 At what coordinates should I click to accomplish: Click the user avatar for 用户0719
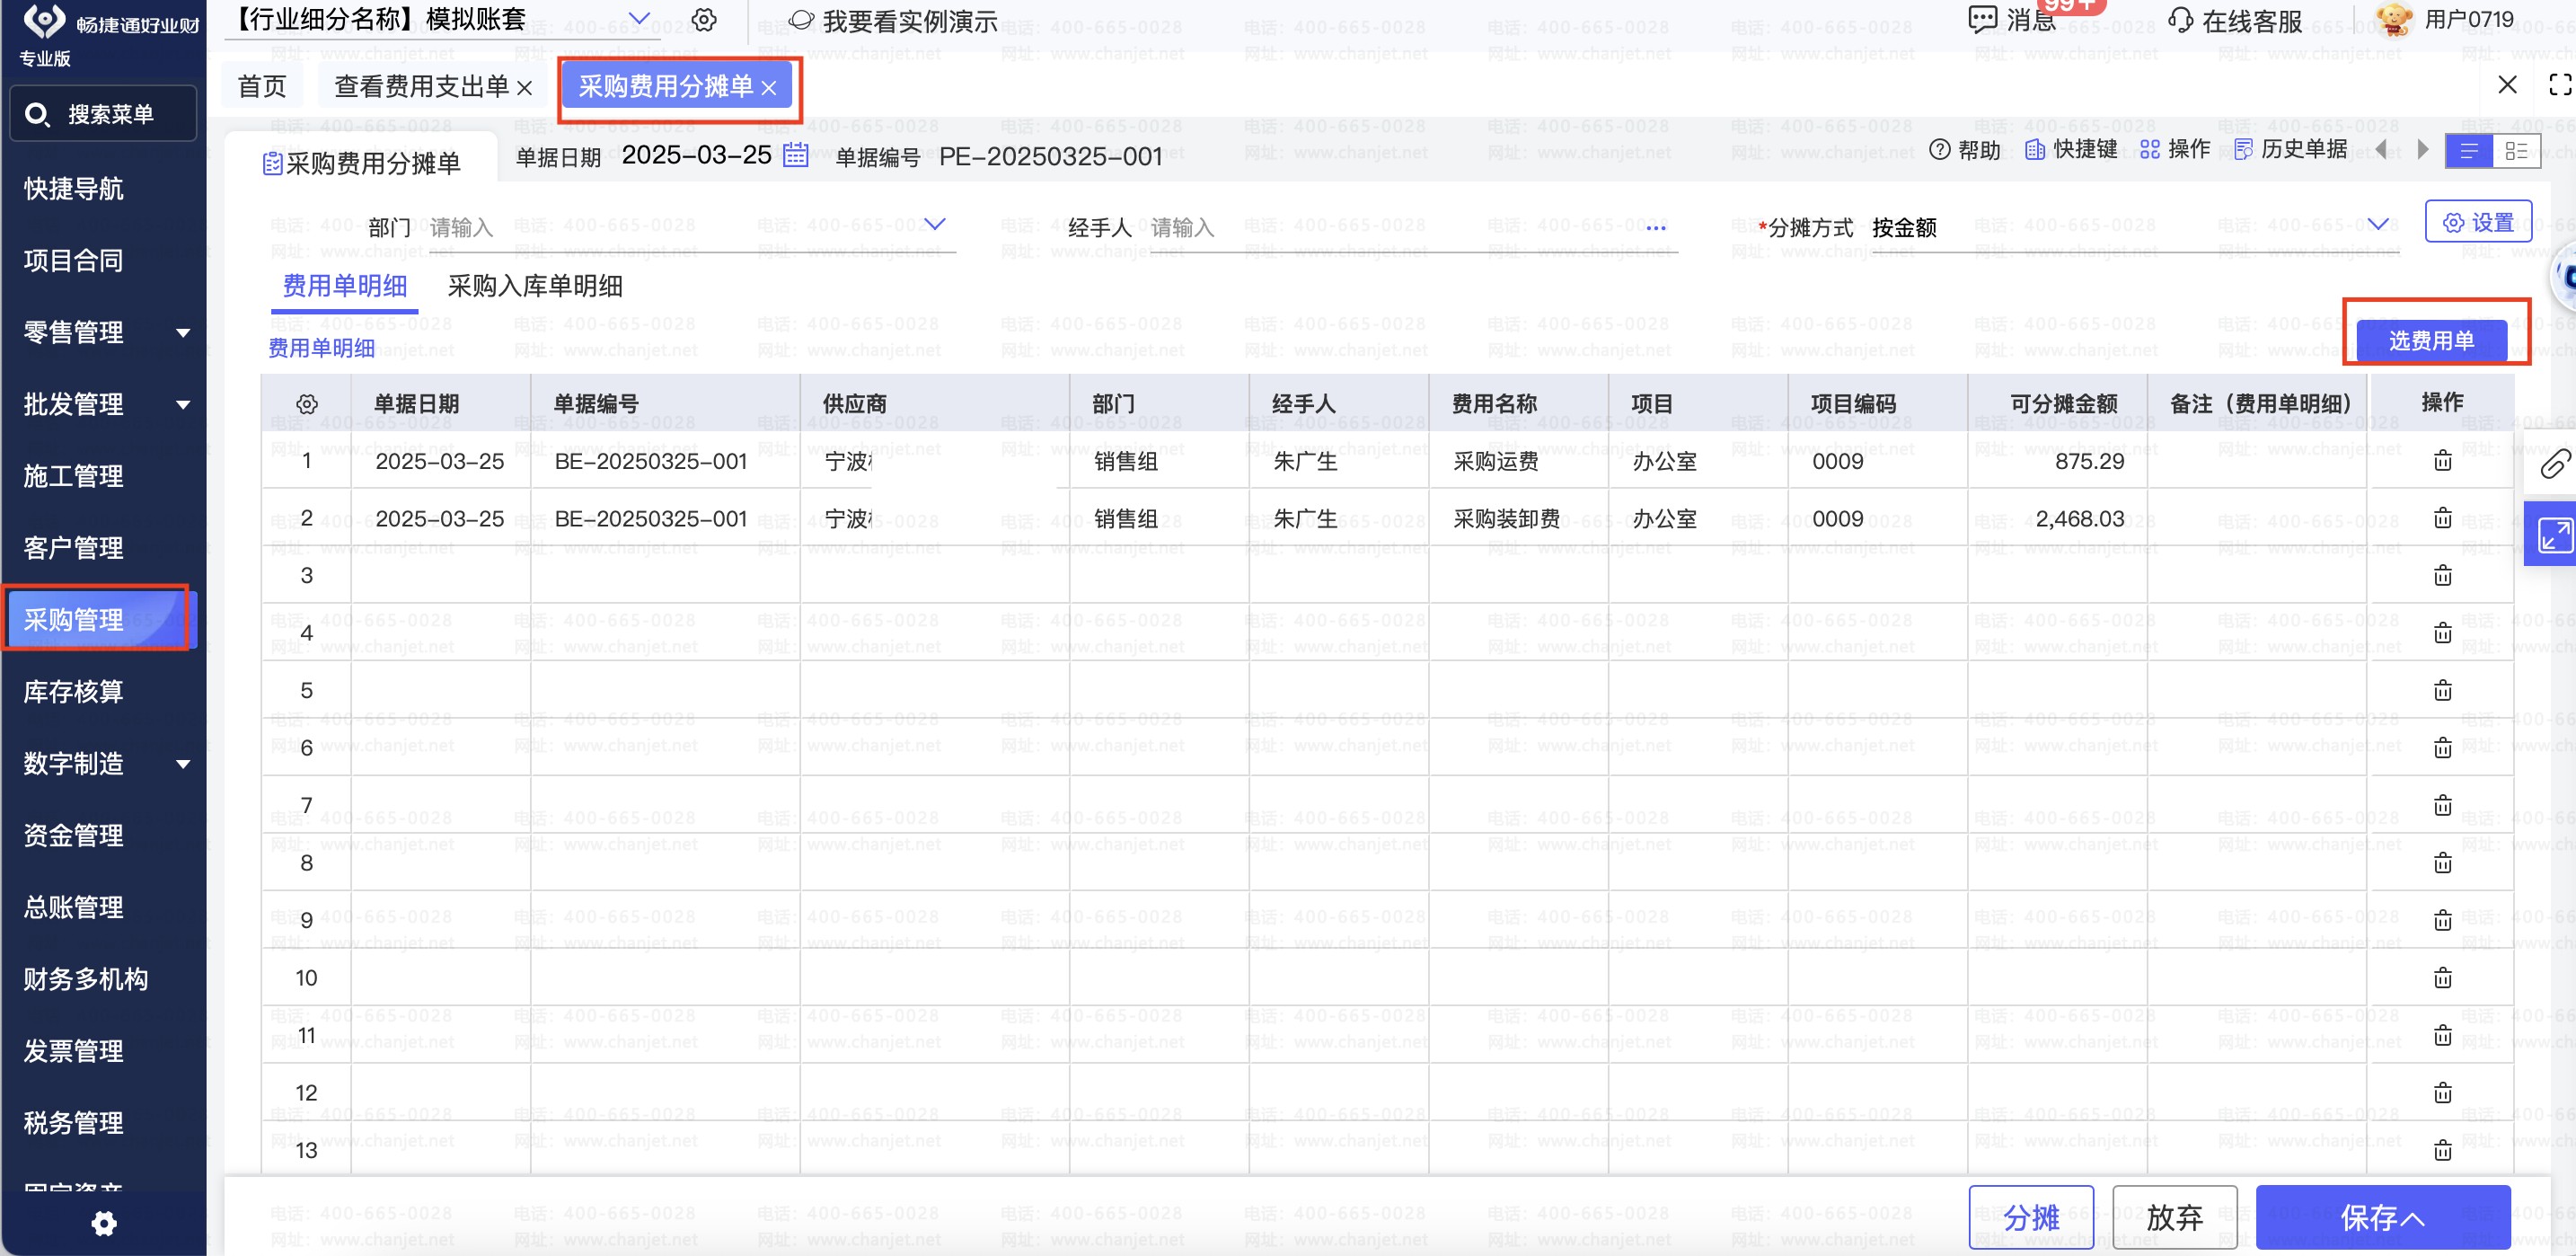tap(2394, 19)
